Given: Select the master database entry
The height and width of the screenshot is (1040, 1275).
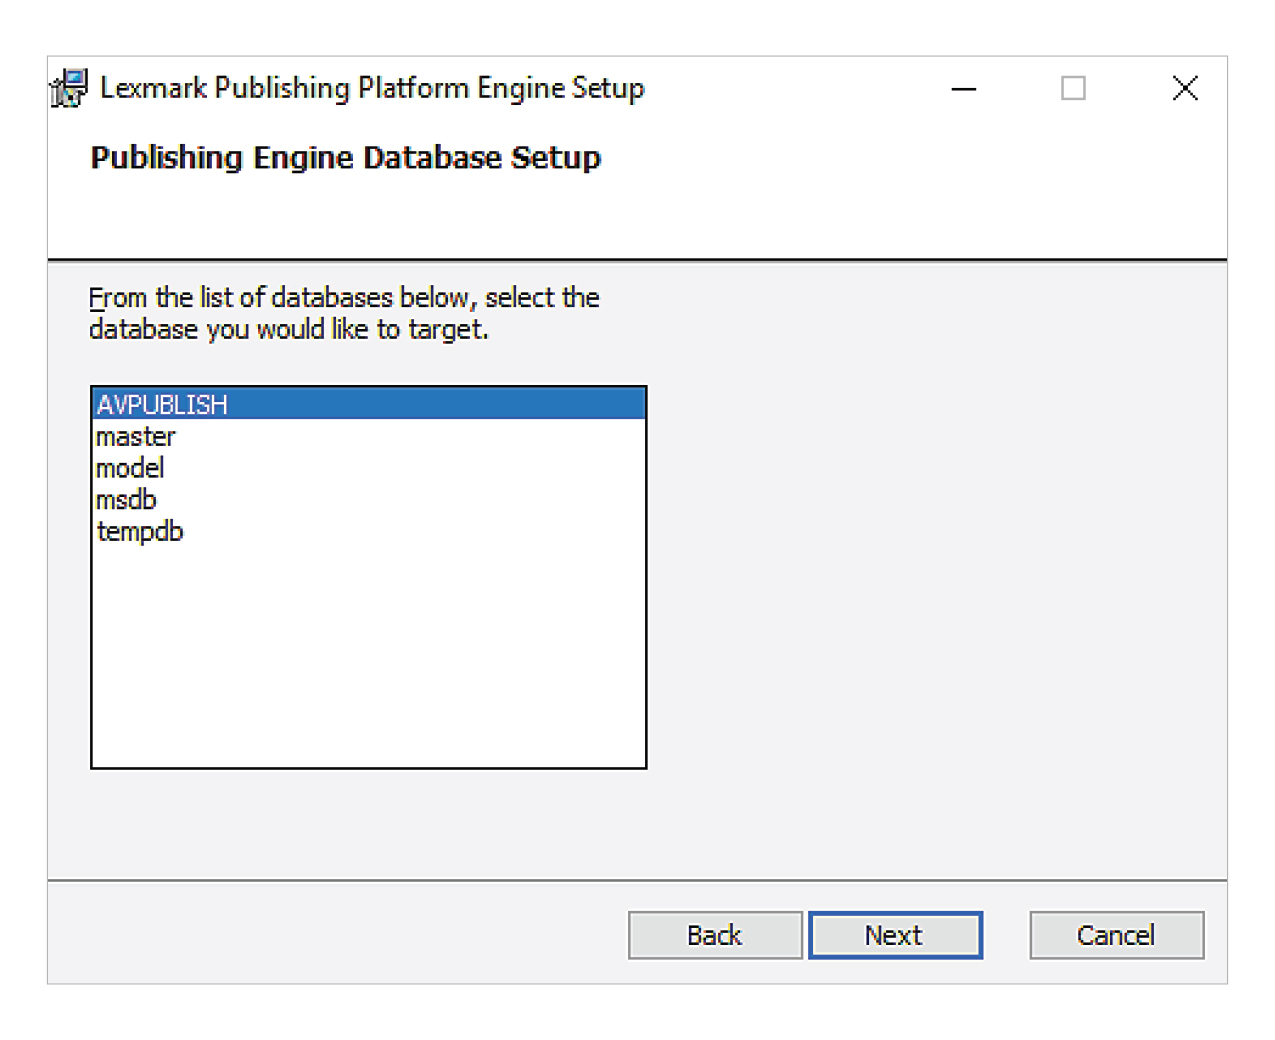Looking at the screenshot, I should pyautogui.click(x=368, y=436).
